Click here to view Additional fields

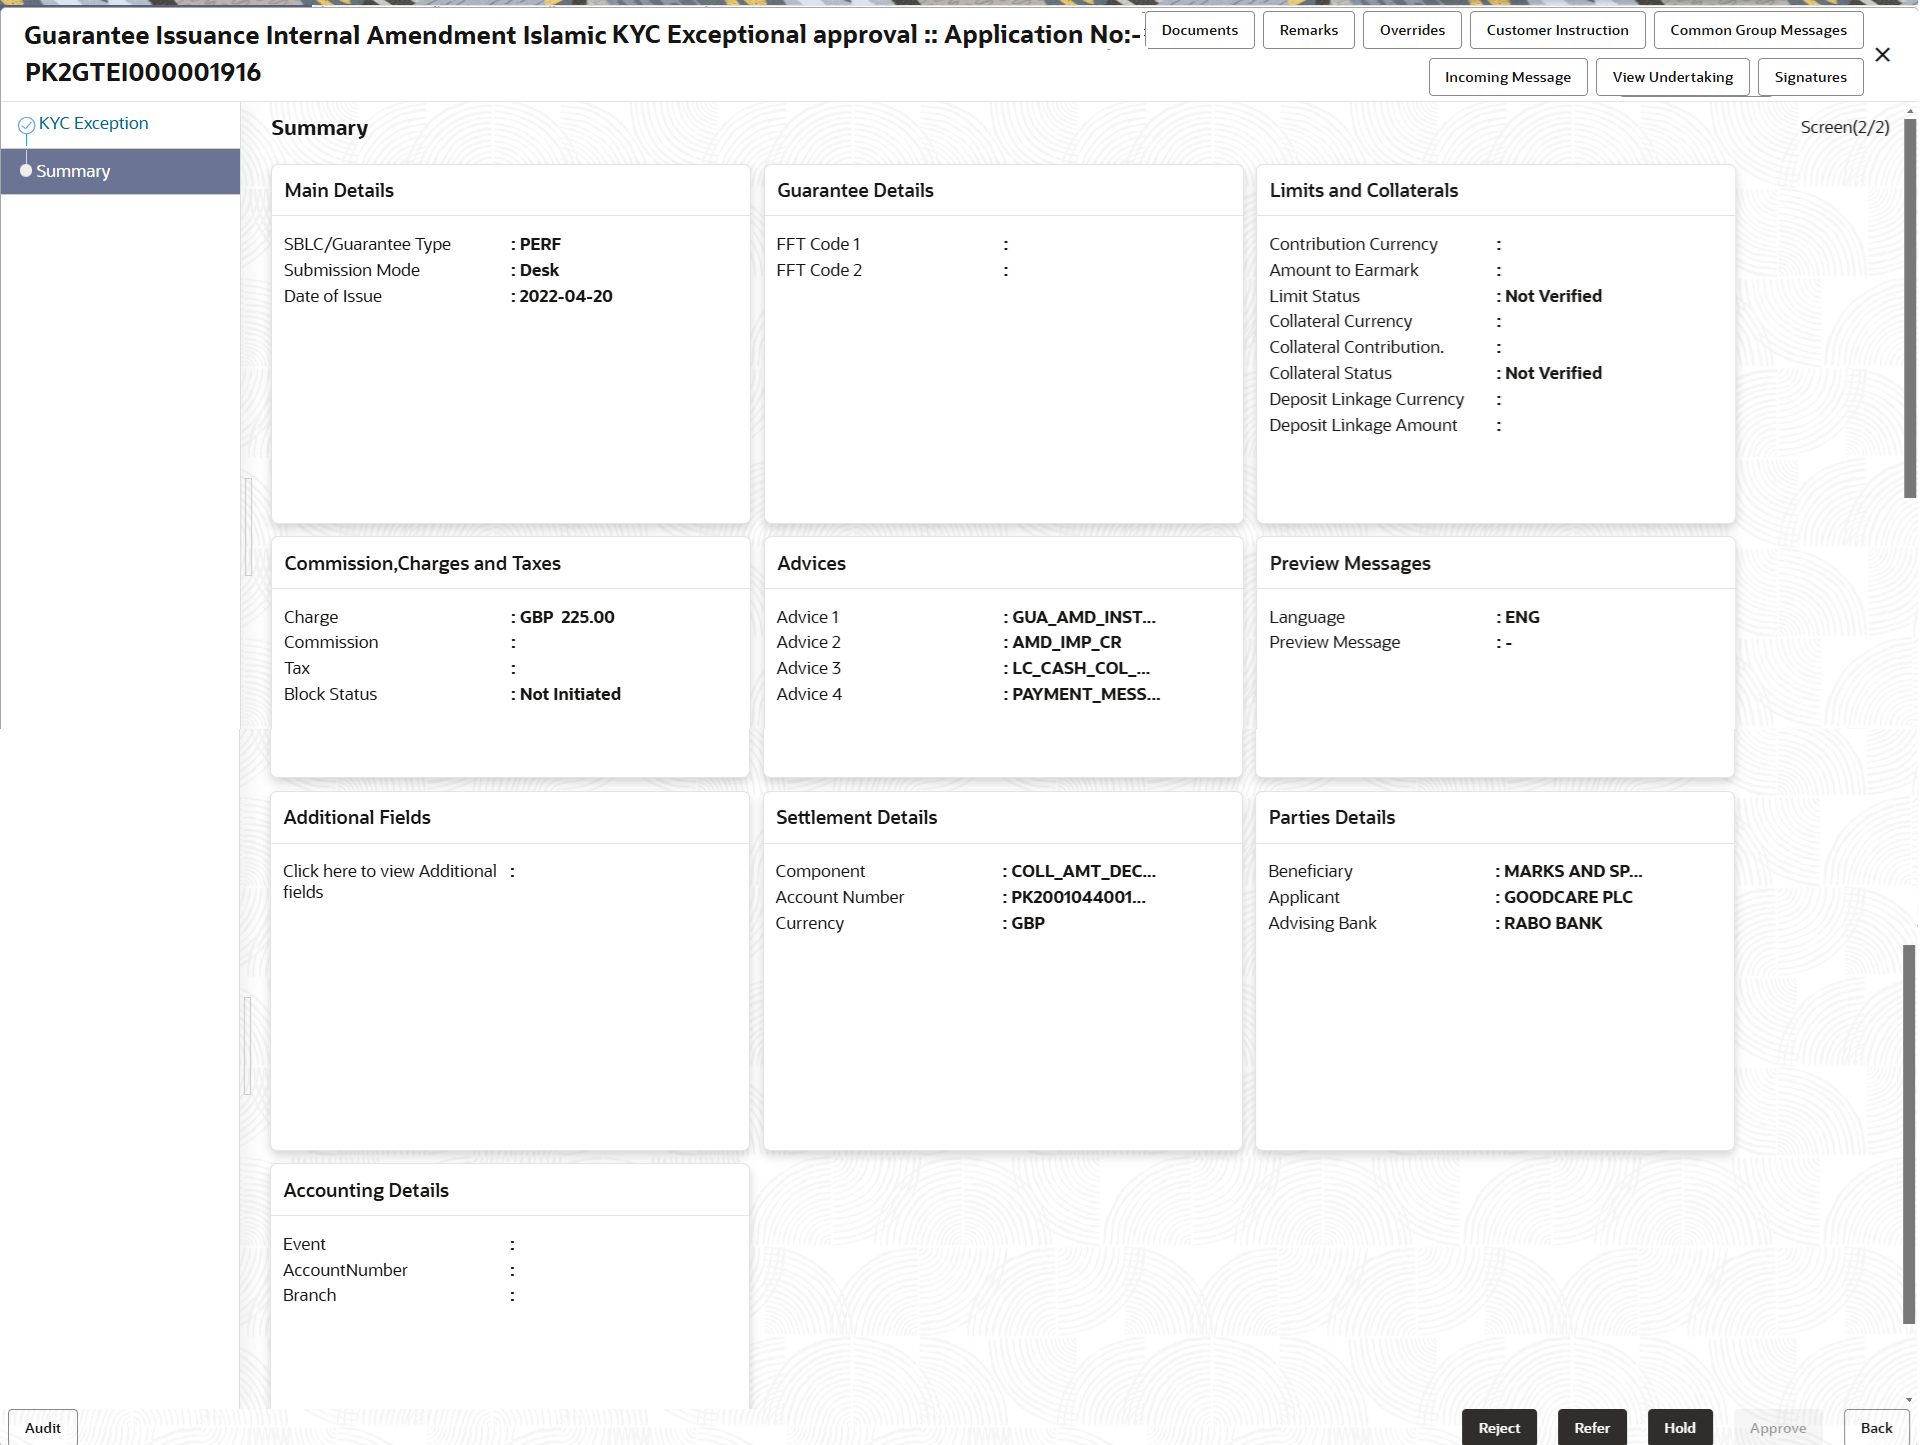(389, 881)
